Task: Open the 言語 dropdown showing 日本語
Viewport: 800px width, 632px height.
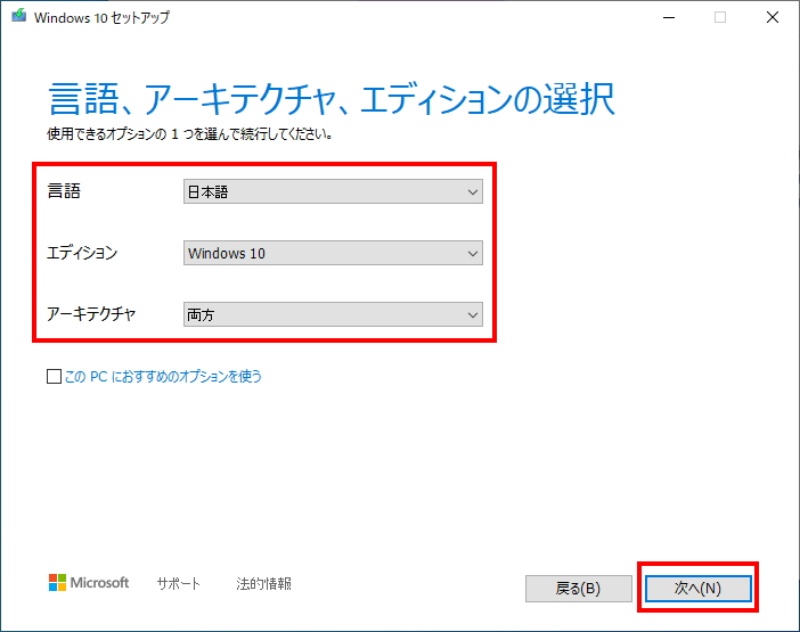Action: point(333,192)
